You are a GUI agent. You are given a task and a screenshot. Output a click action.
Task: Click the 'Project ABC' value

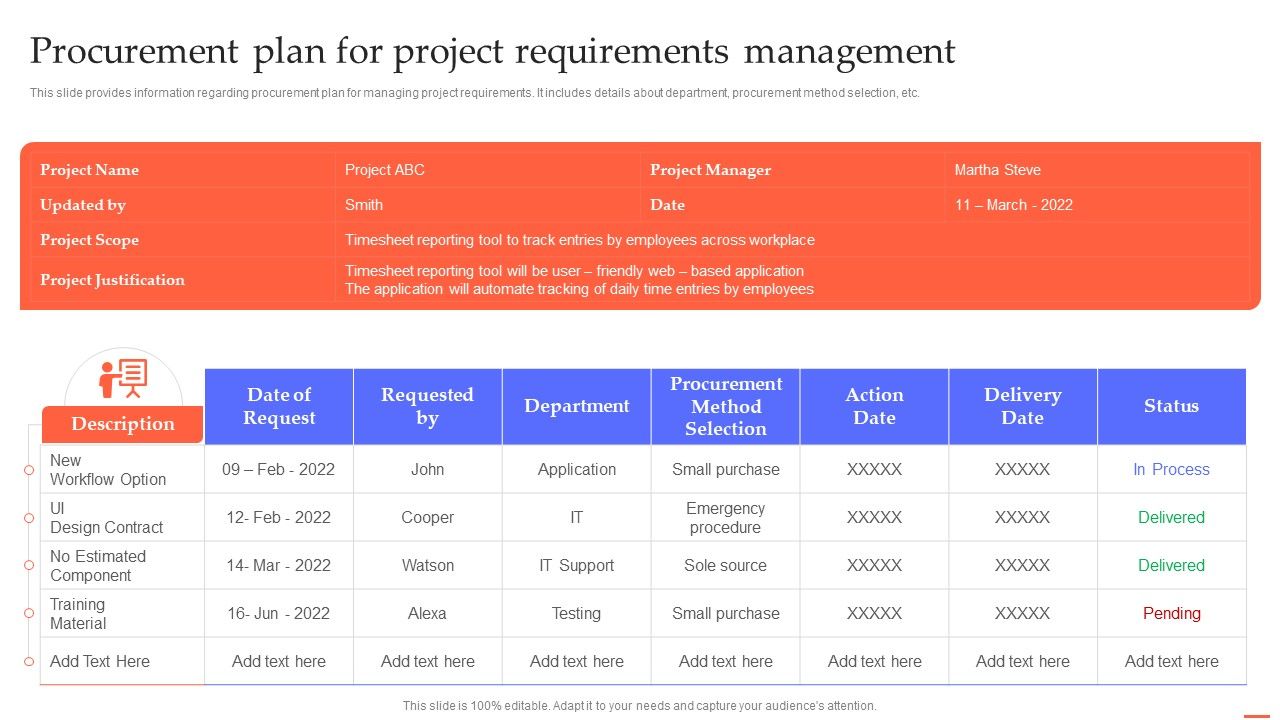tap(385, 170)
